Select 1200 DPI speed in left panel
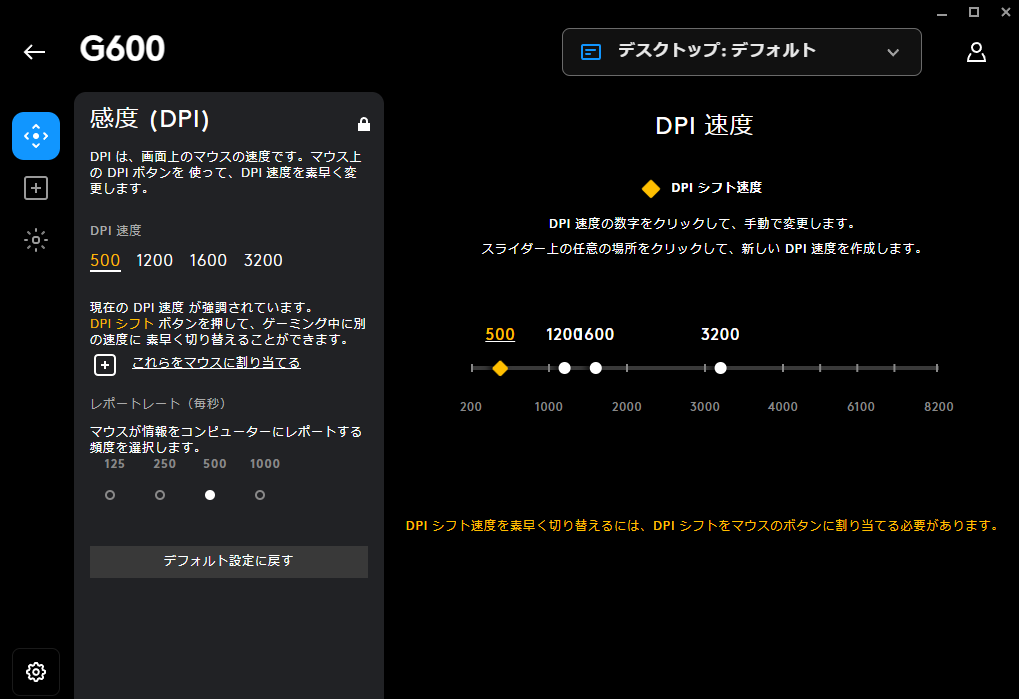This screenshot has height=699, width=1019. [x=155, y=261]
